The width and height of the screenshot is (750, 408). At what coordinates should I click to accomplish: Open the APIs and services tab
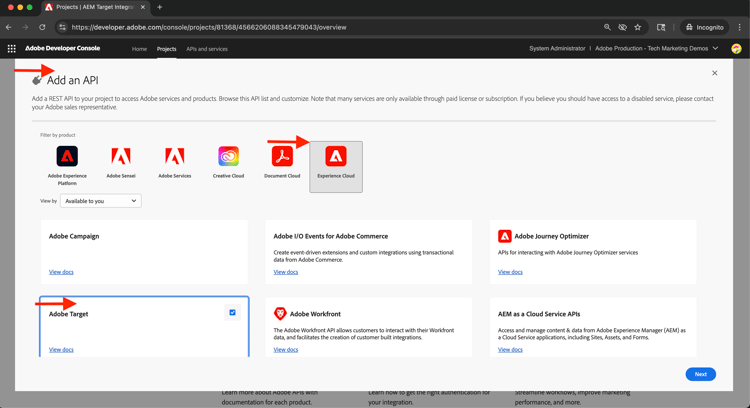click(207, 48)
